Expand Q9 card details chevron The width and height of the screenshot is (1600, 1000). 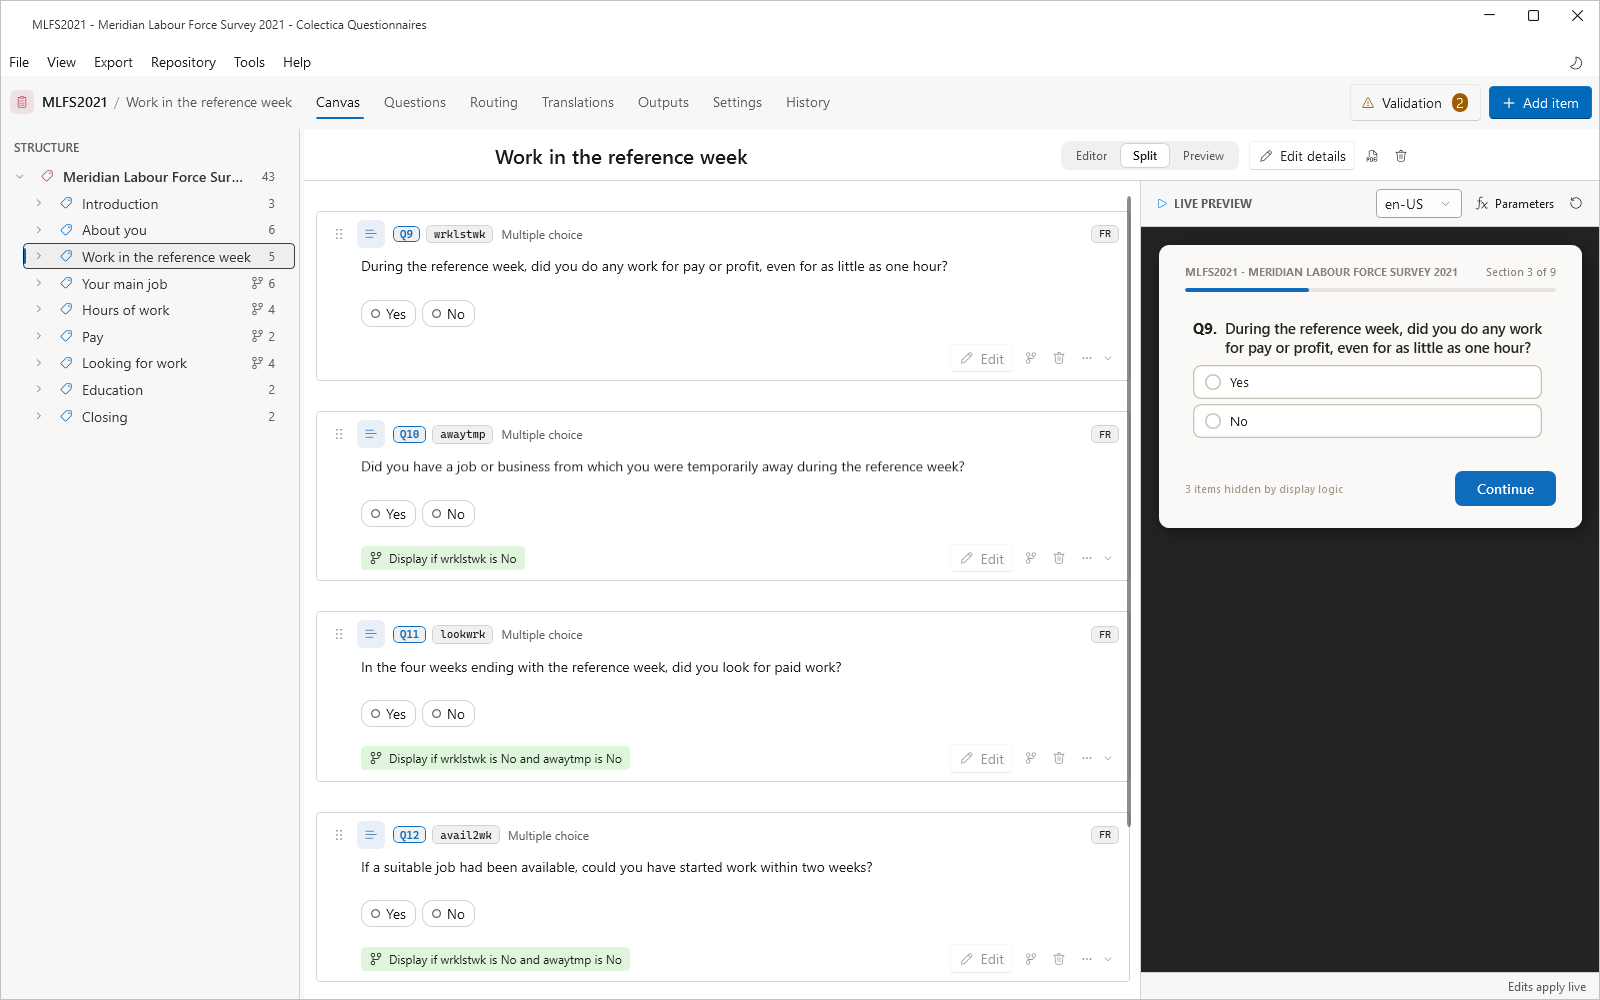(1108, 358)
